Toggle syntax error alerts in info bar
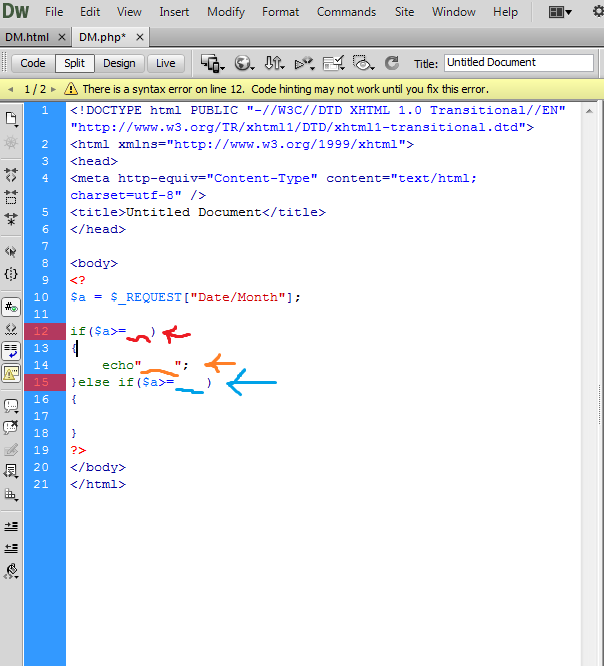The height and width of the screenshot is (666, 604). click(x=11, y=373)
